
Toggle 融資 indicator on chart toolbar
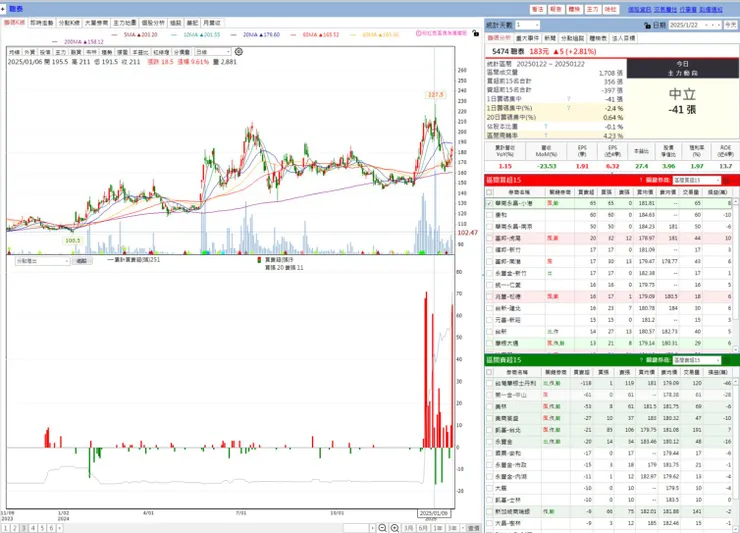[76, 52]
